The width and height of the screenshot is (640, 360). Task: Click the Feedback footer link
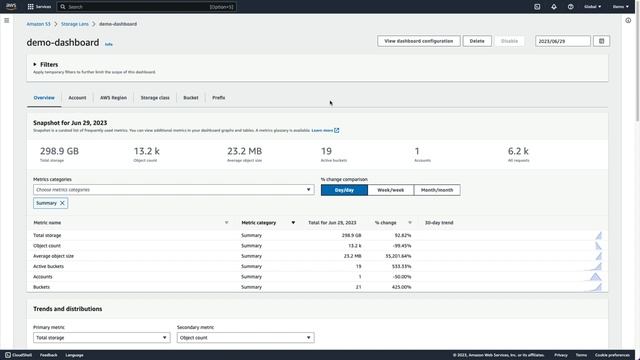(49, 355)
